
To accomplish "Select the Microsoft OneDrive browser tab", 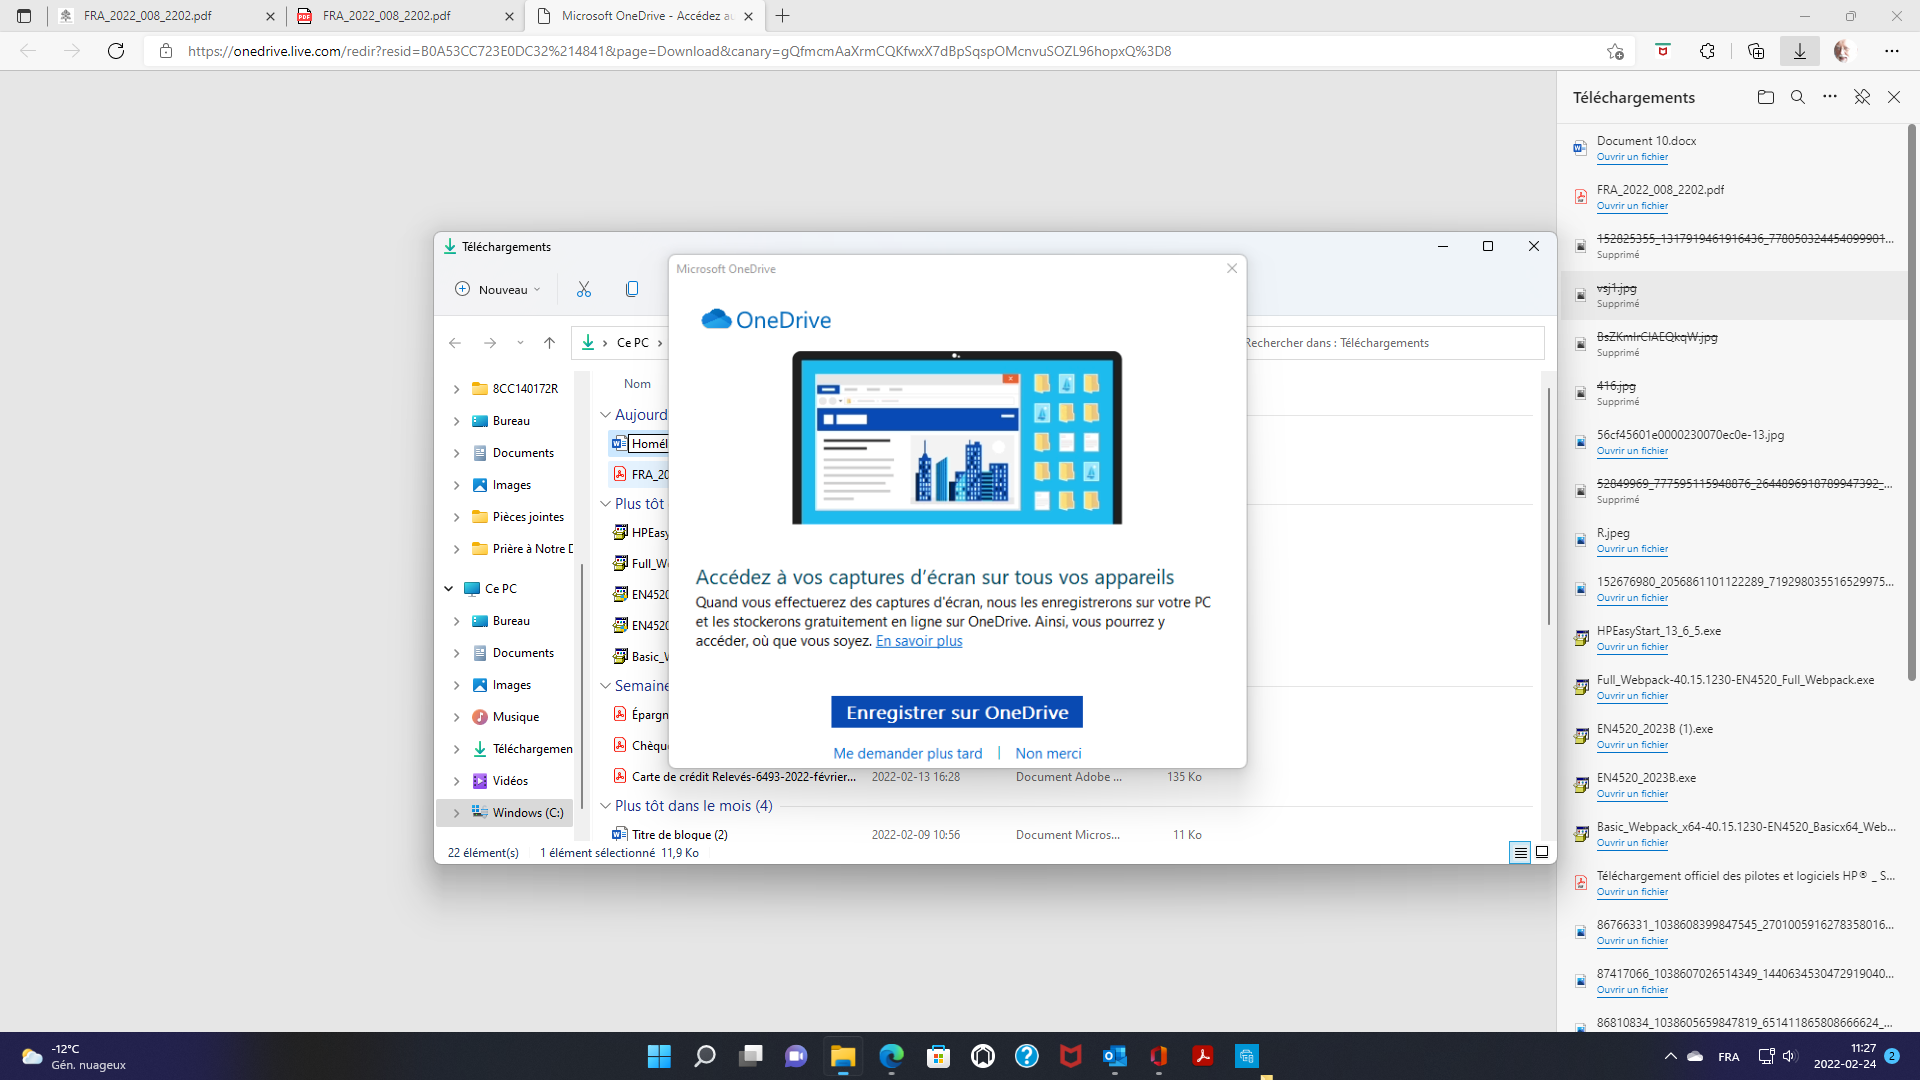I will click(640, 16).
